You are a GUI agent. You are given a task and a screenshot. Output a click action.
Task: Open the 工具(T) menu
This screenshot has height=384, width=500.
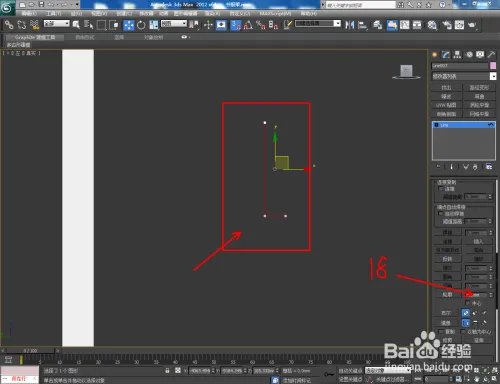point(54,13)
